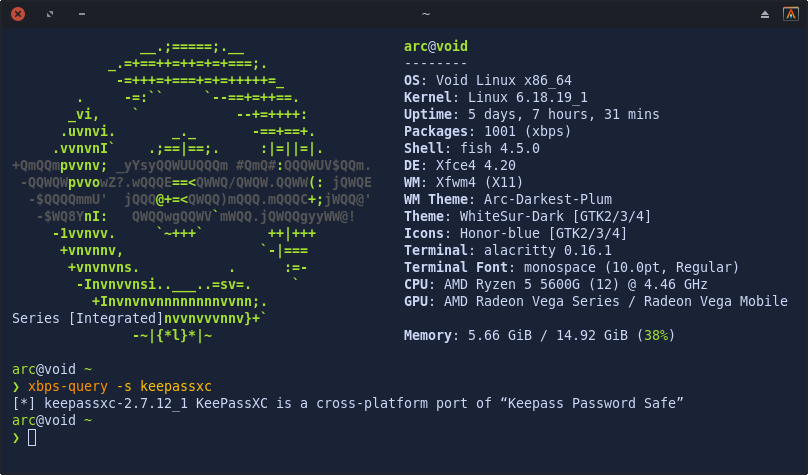Minimize the terminal window
Screen dimensions: 808x475
pos(81,13)
